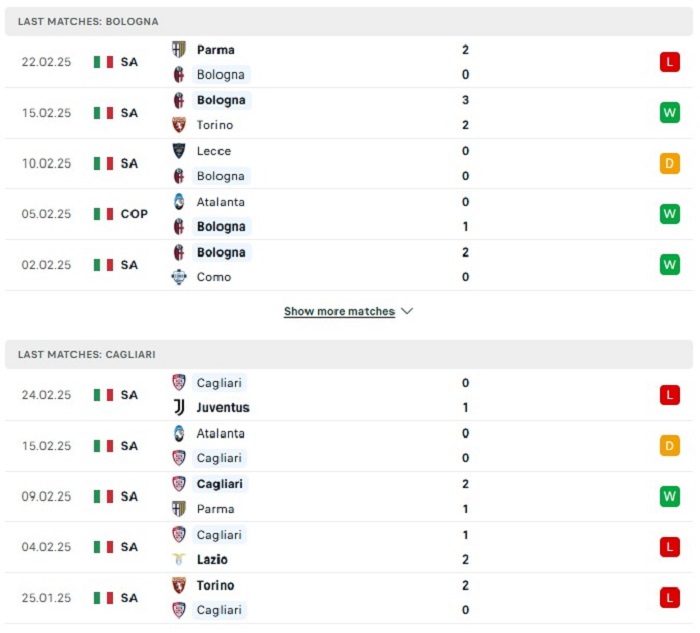
Task: Click the Italy flag next to the COP match
Action: coord(103,214)
